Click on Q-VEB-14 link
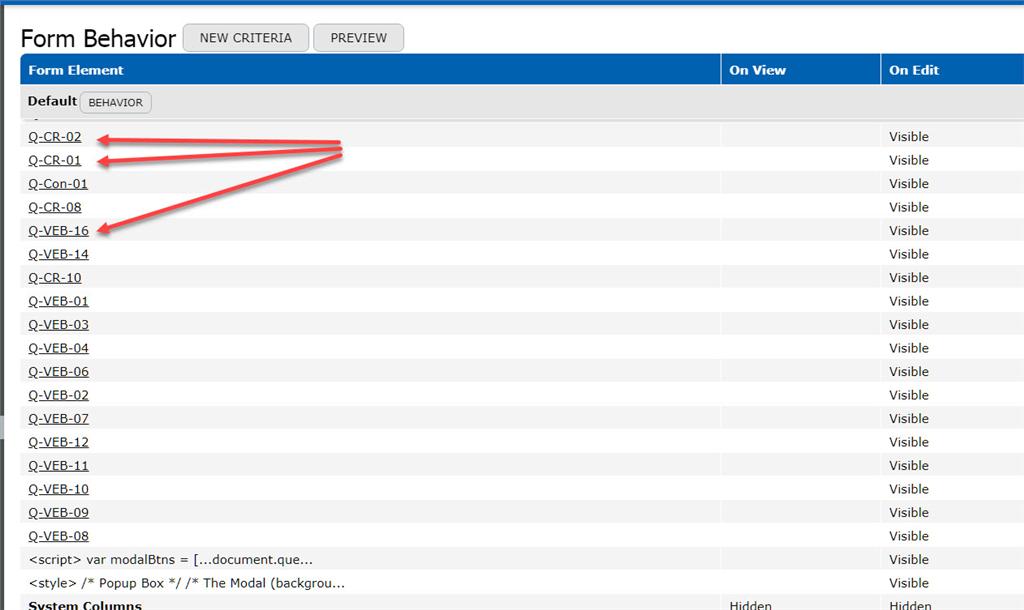 point(58,254)
